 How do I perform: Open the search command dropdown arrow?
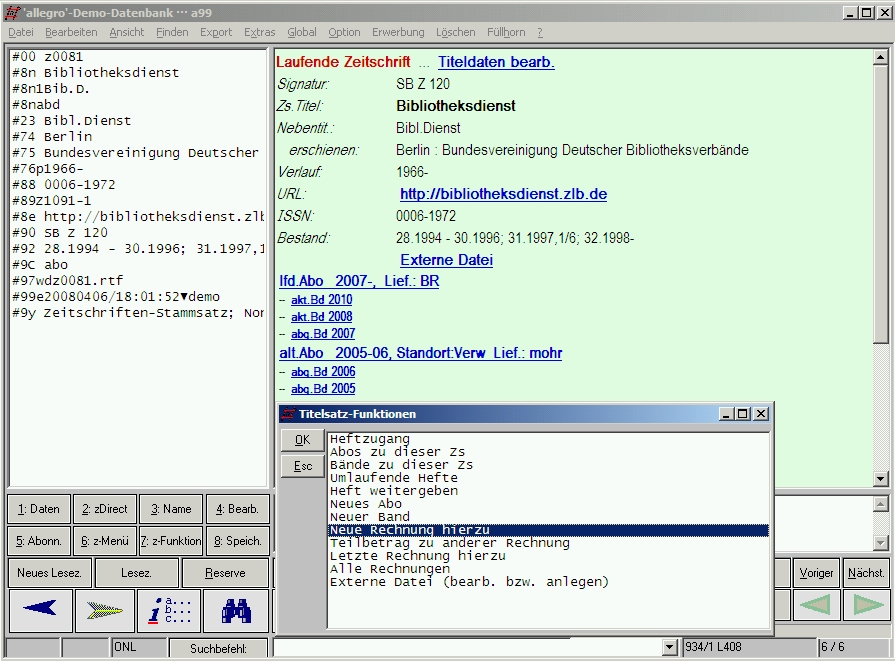[x=670, y=647]
